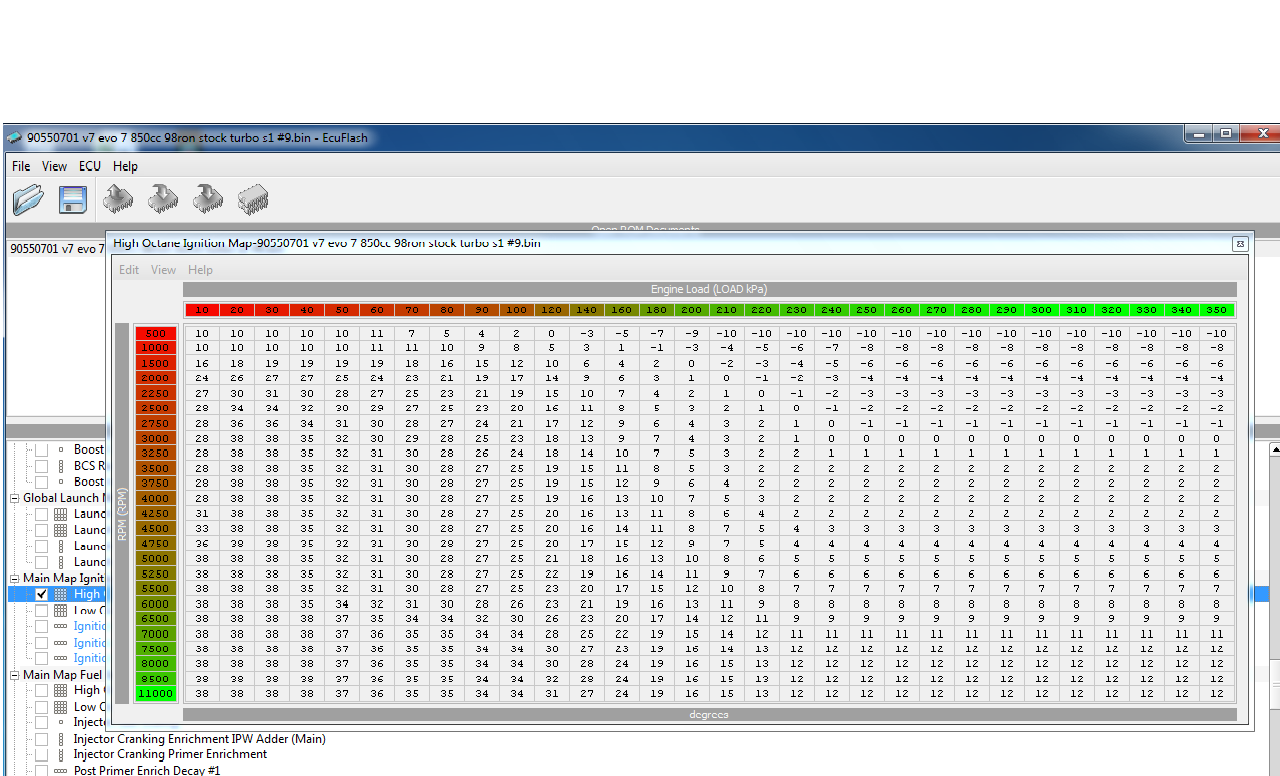Select the cell at RPM 6000, load 60

pyautogui.click(x=377, y=603)
